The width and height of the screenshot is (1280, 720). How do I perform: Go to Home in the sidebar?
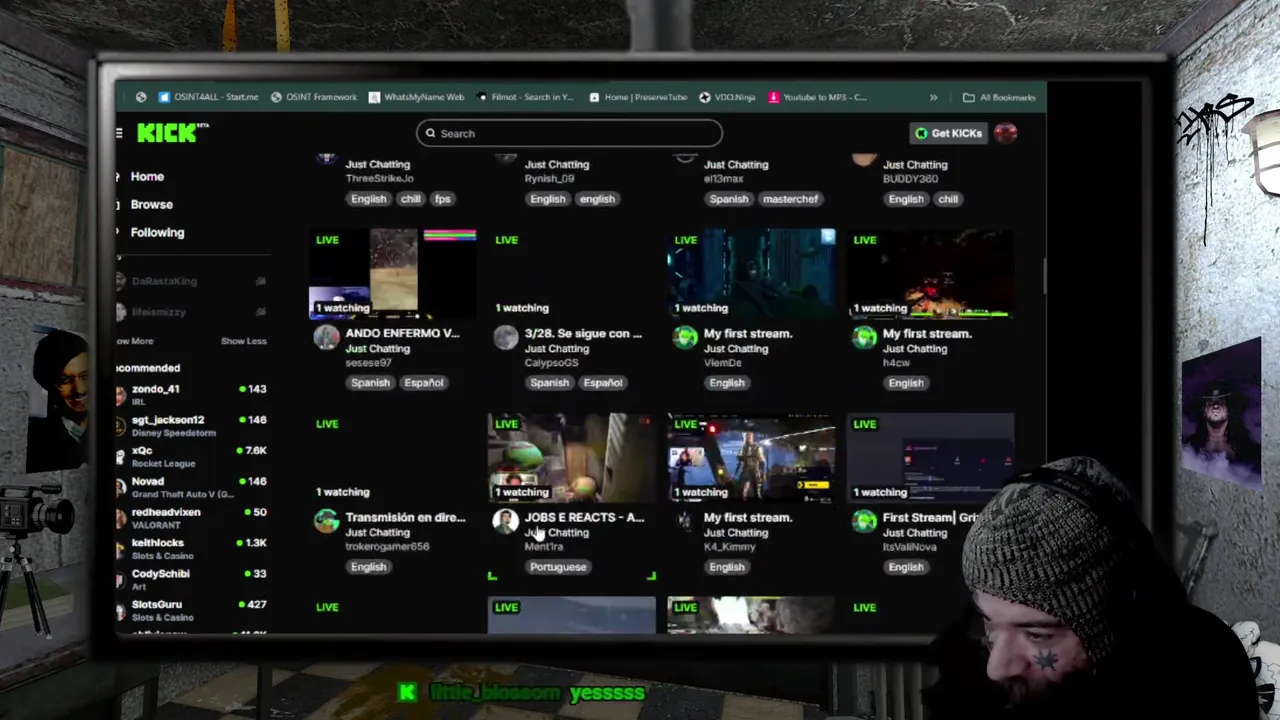147,176
